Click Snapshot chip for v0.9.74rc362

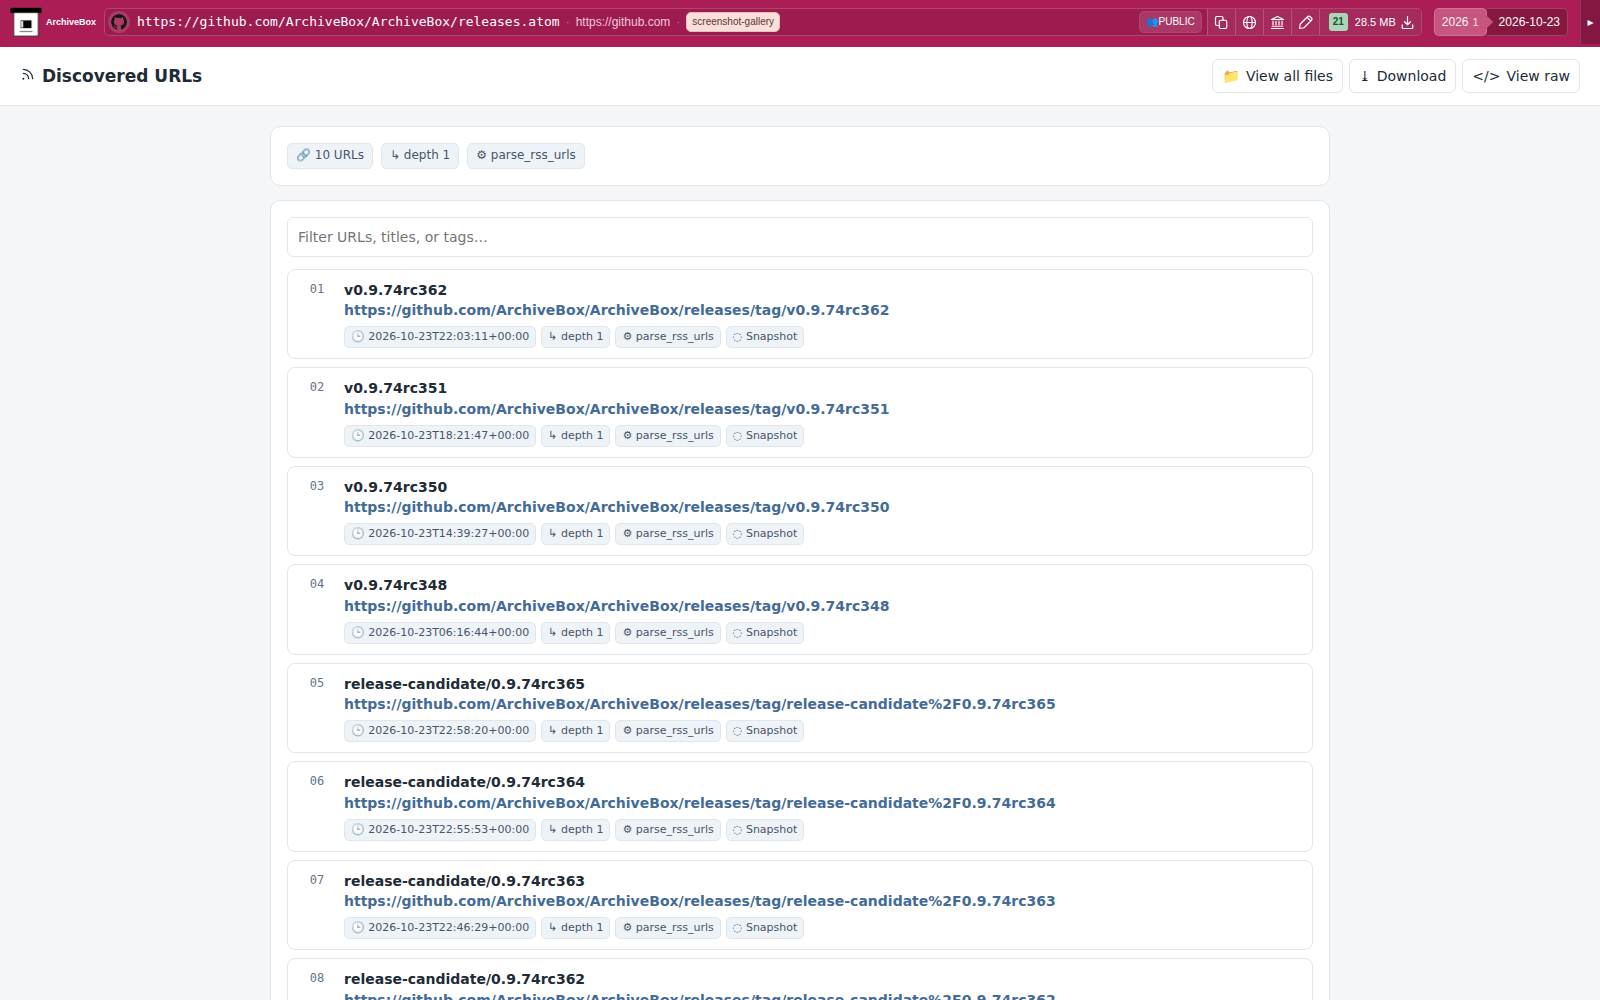click(x=765, y=337)
